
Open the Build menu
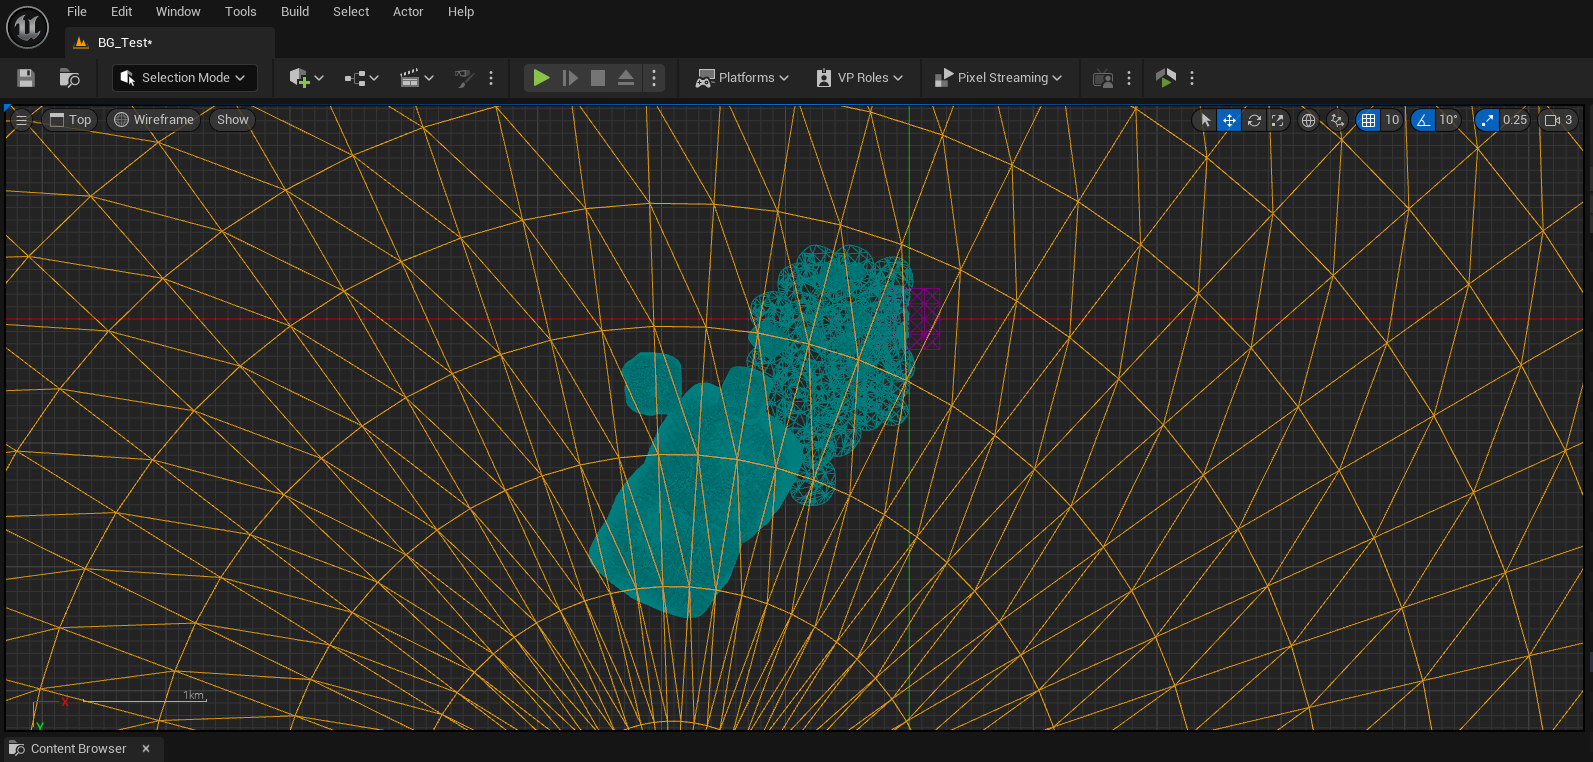click(295, 12)
